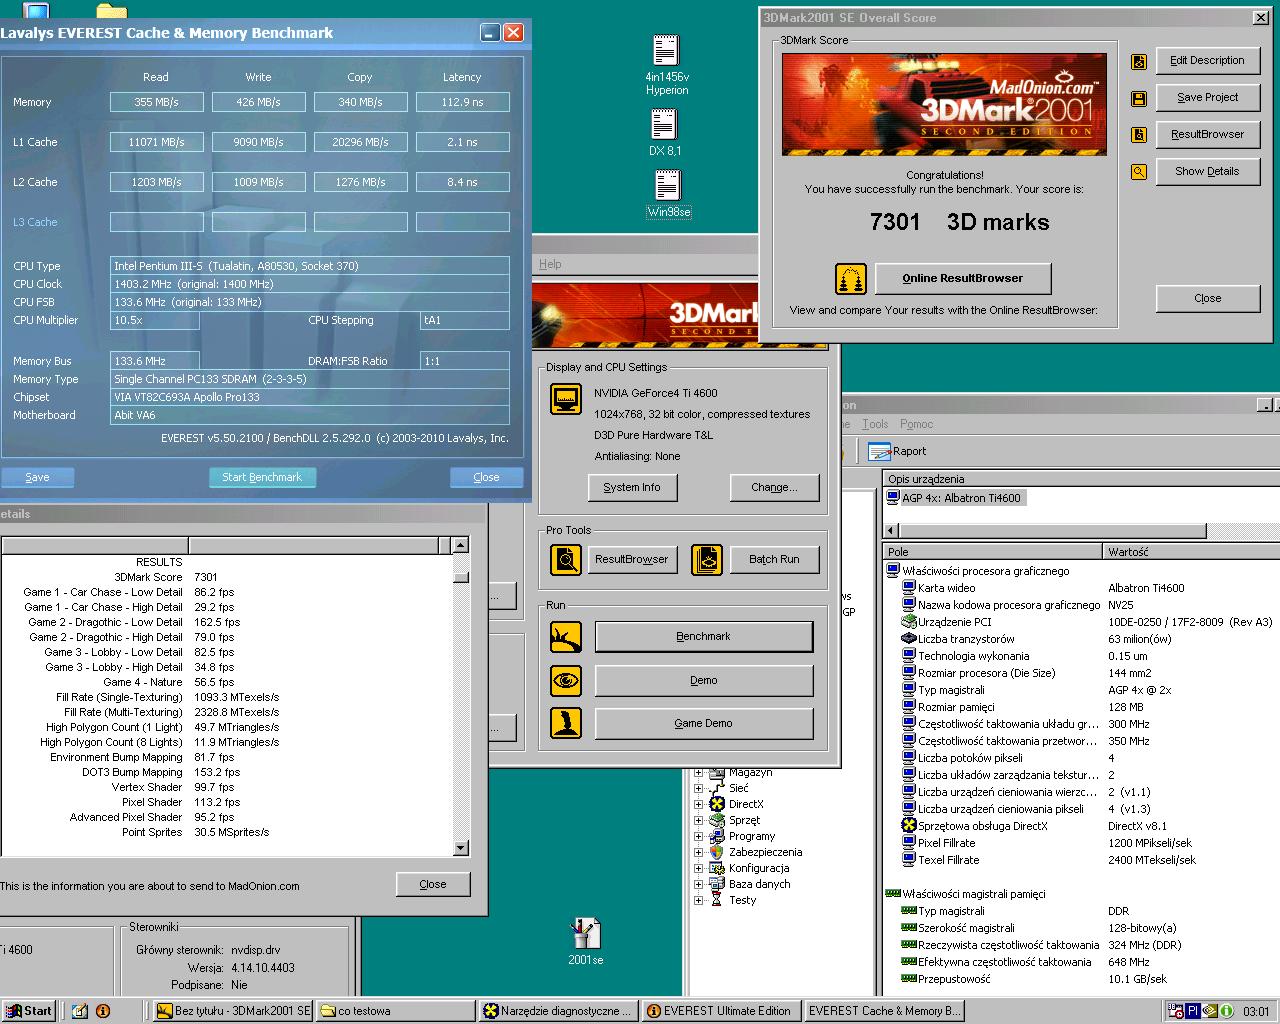Expand the Konfiguracja tree node
The height and width of the screenshot is (1024, 1280).
click(699, 868)
